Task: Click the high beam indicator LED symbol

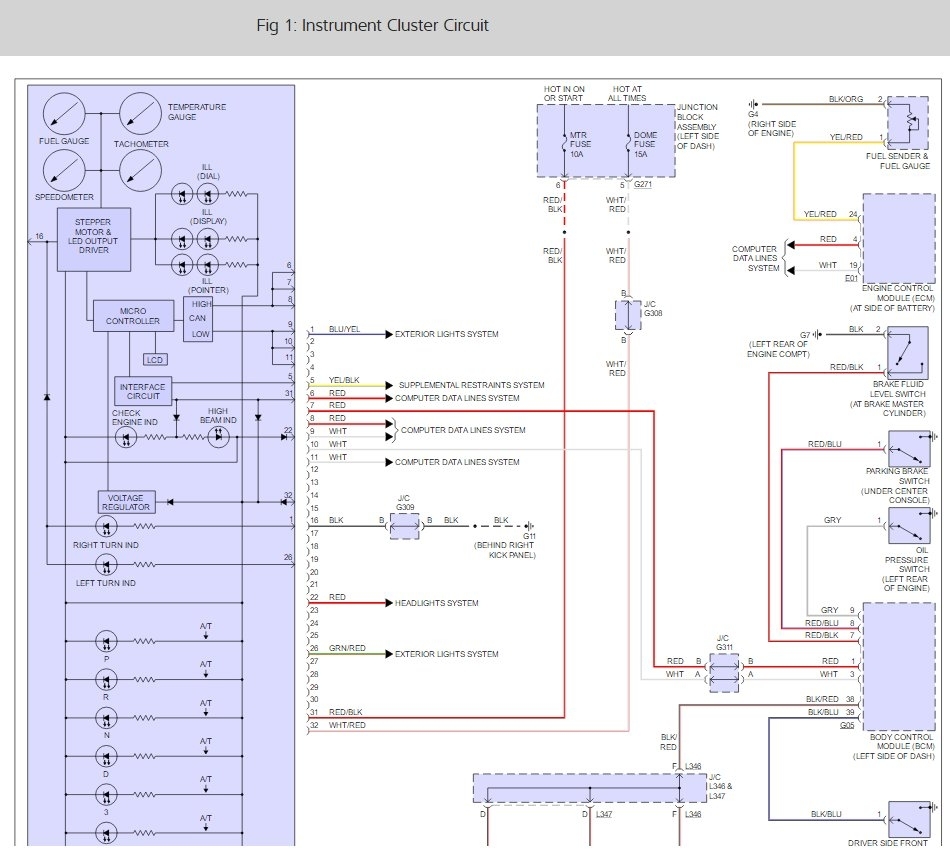Action: tap(218, 439)
